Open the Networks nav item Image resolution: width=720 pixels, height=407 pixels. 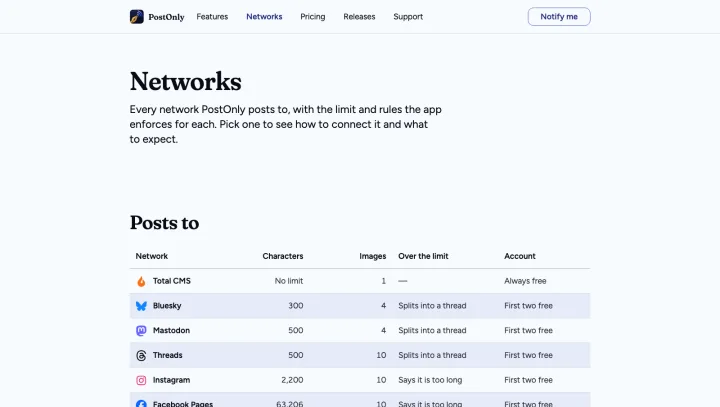pos(264,17)
